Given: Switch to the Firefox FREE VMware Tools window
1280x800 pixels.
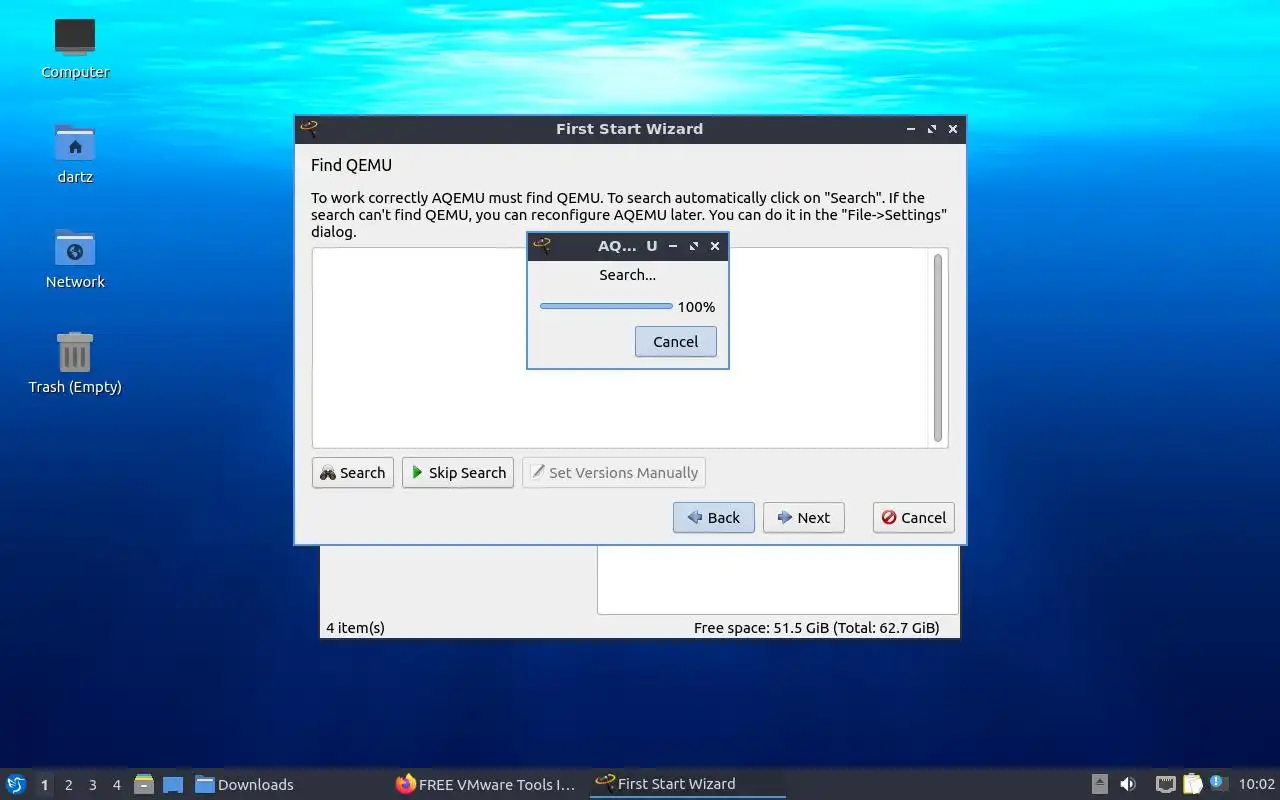Looking at the screenshot, I should click(x=487, y=784).
